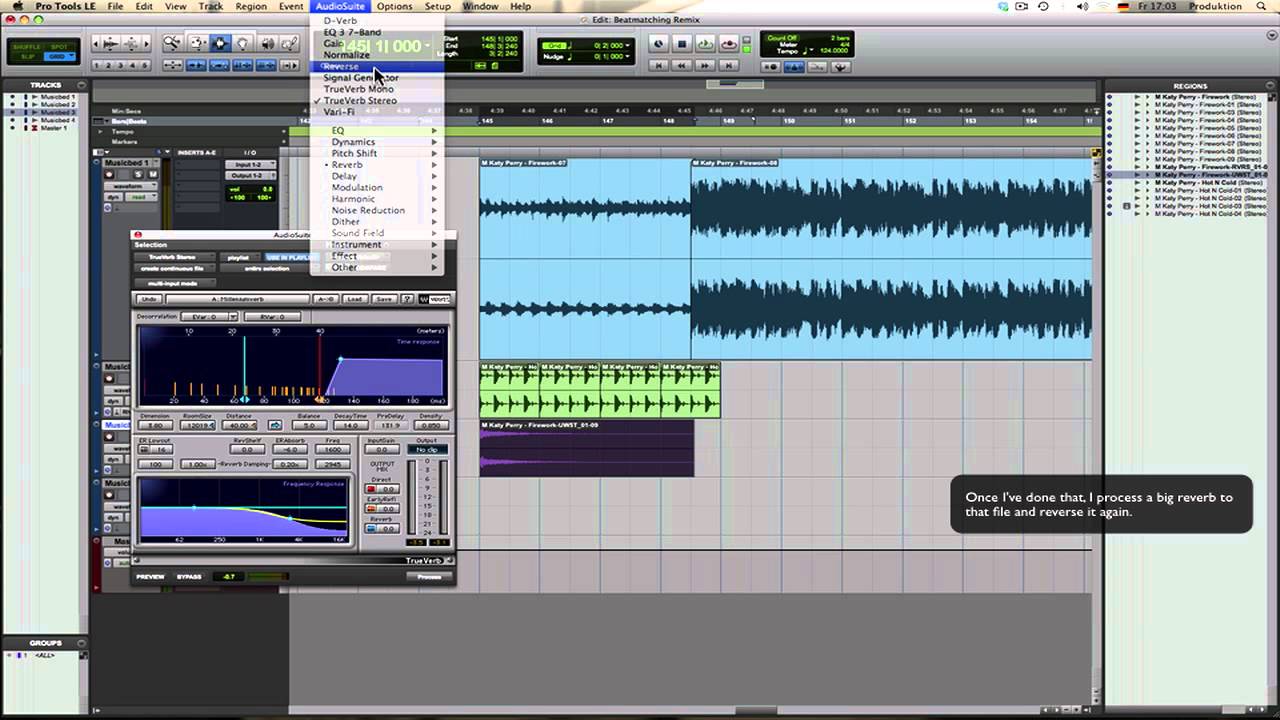Click the RoomSize value field
The height and width of the screenshot is (720, 1280).
(x=198, y=425)
